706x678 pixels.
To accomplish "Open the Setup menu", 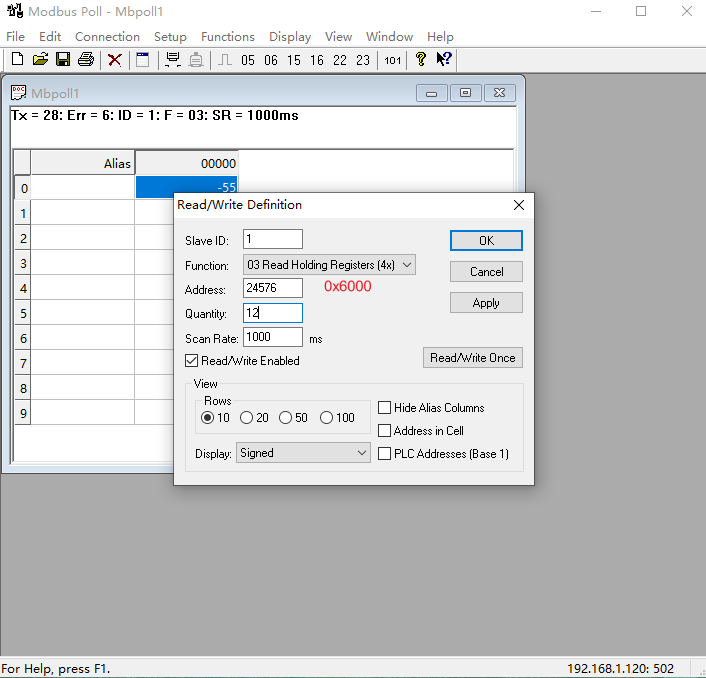I will coord(170,36).
